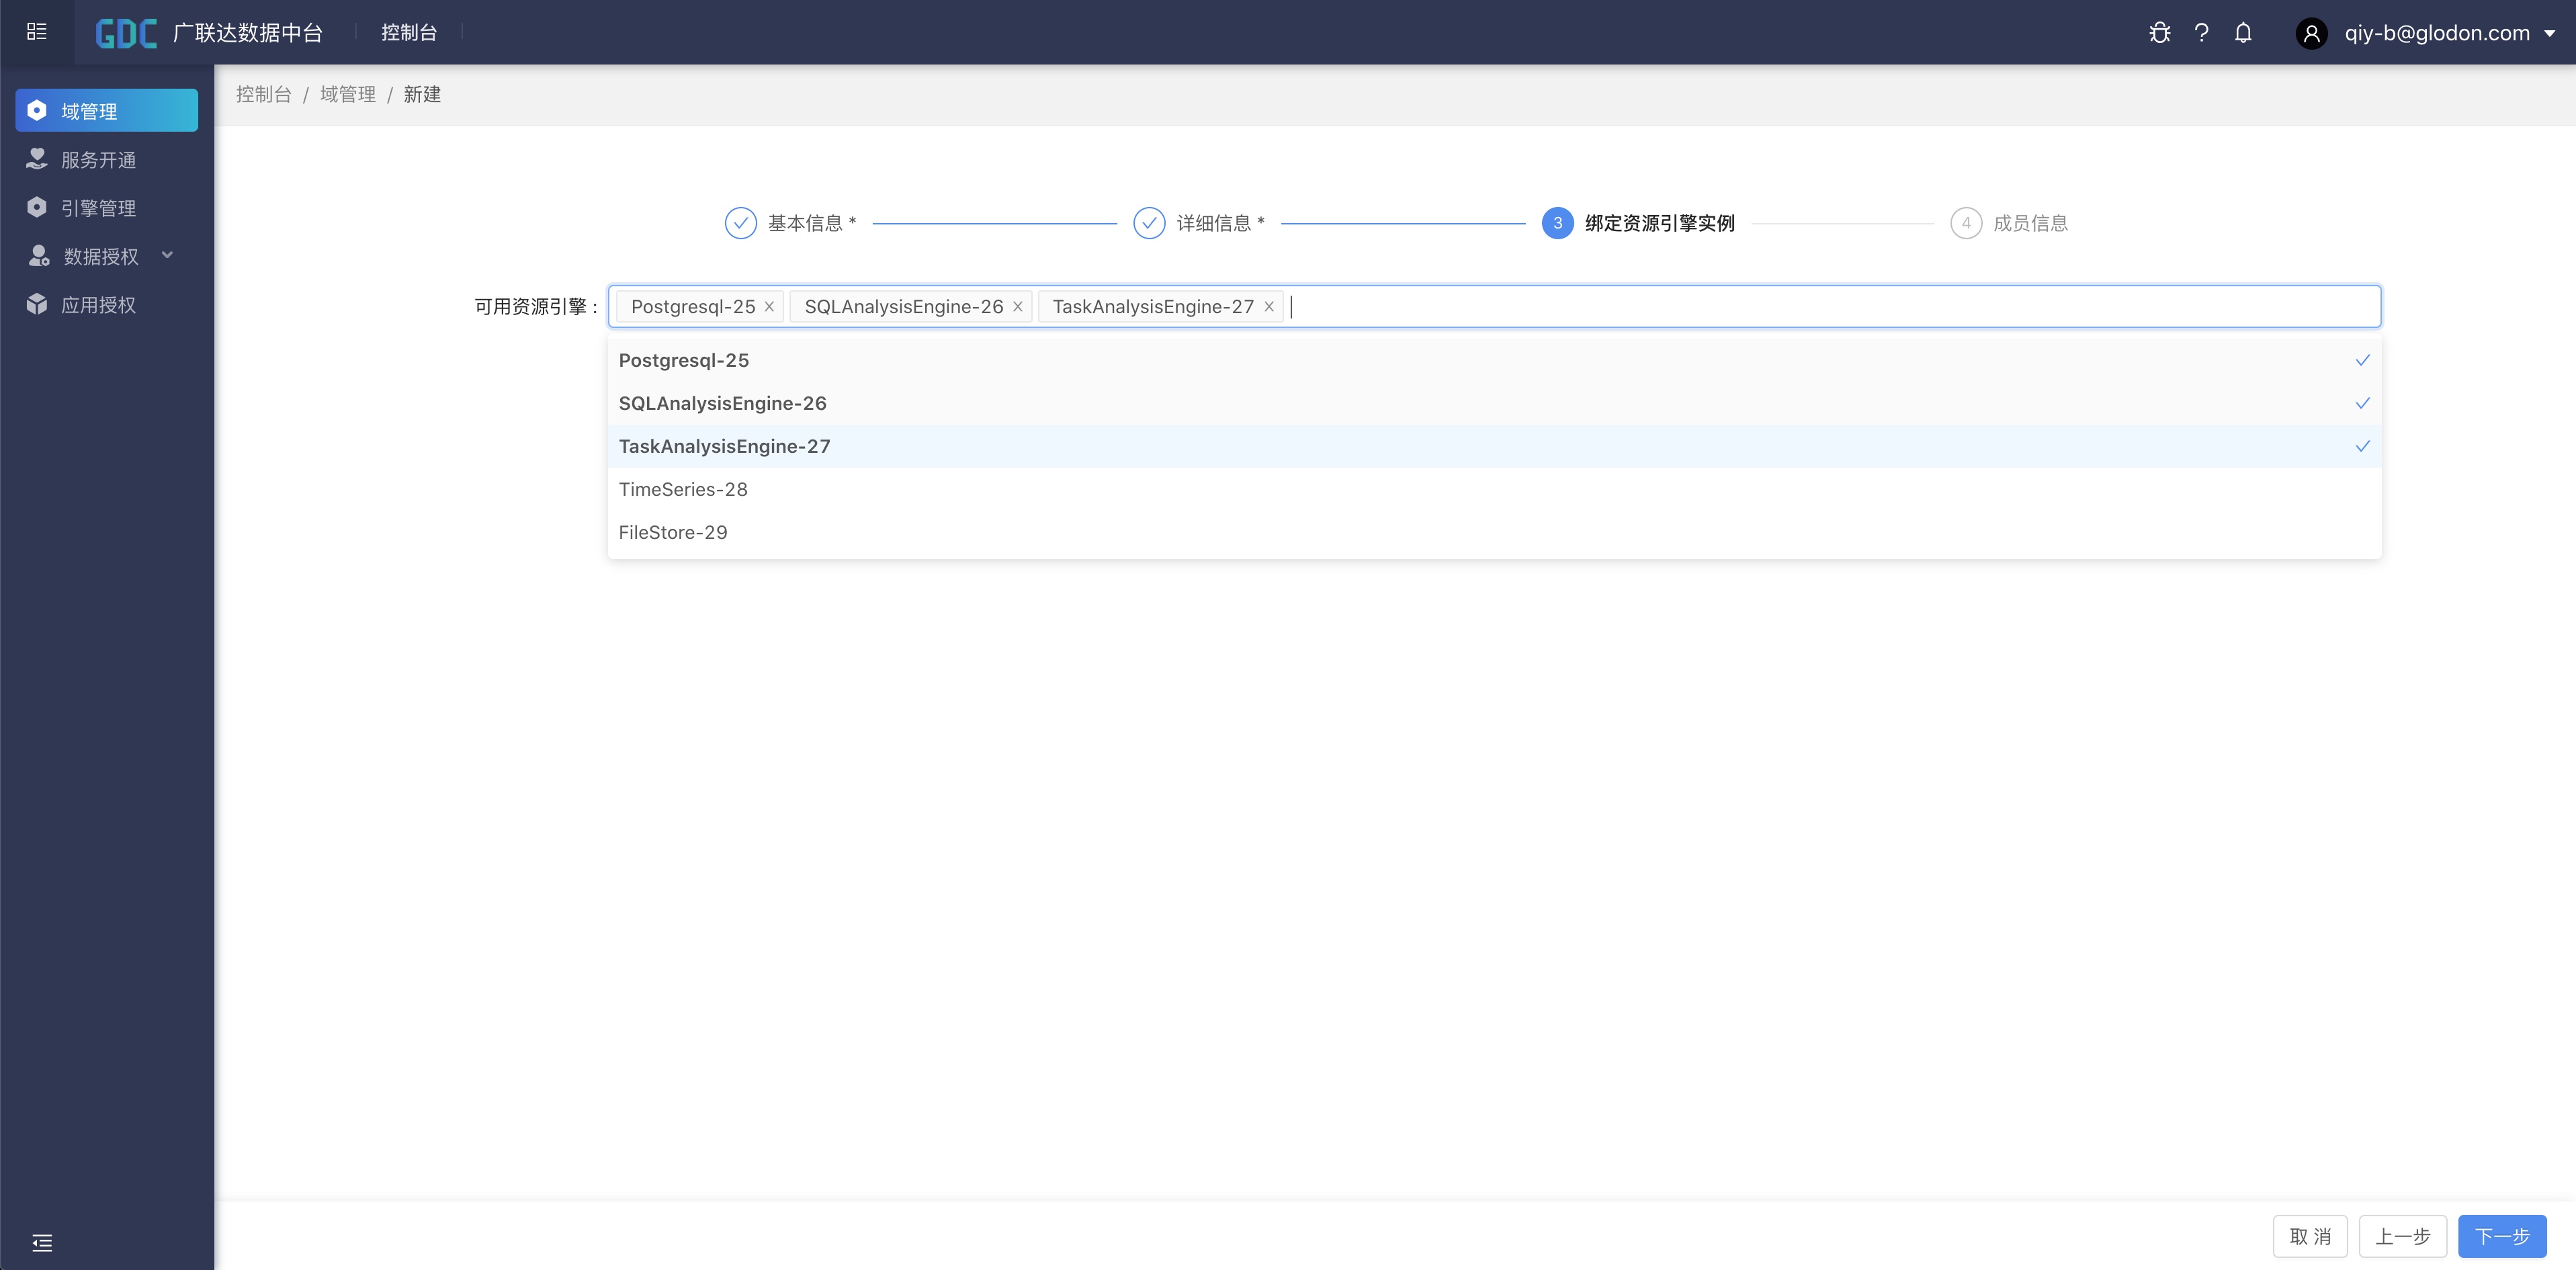This screenshot has width=2576, height=1270.
Task: Click 域管理 breadcrumb link
Action: (347, 94)
